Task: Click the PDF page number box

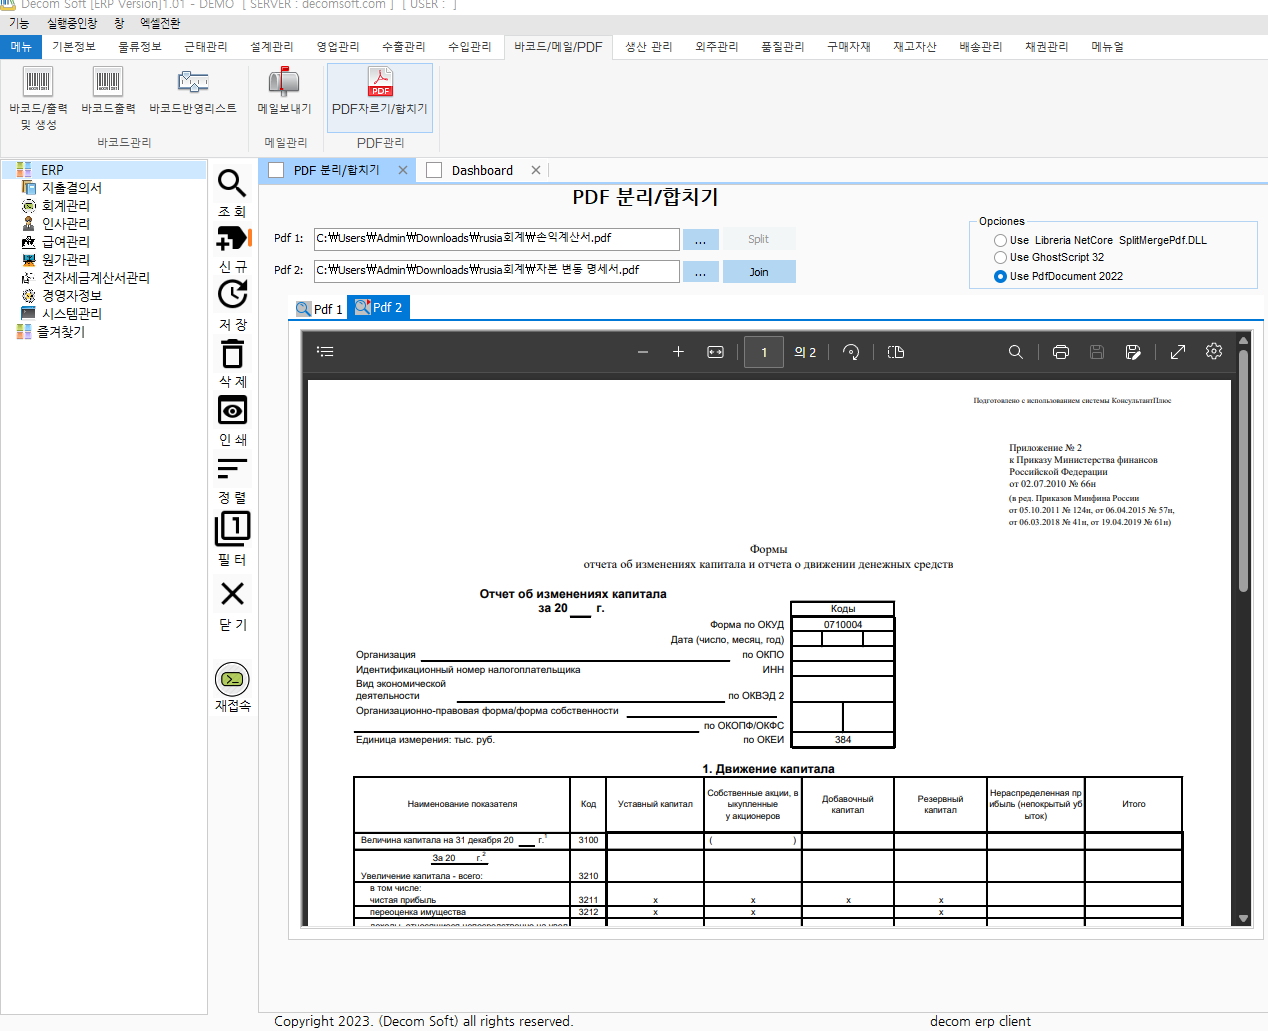Action: 764,352
